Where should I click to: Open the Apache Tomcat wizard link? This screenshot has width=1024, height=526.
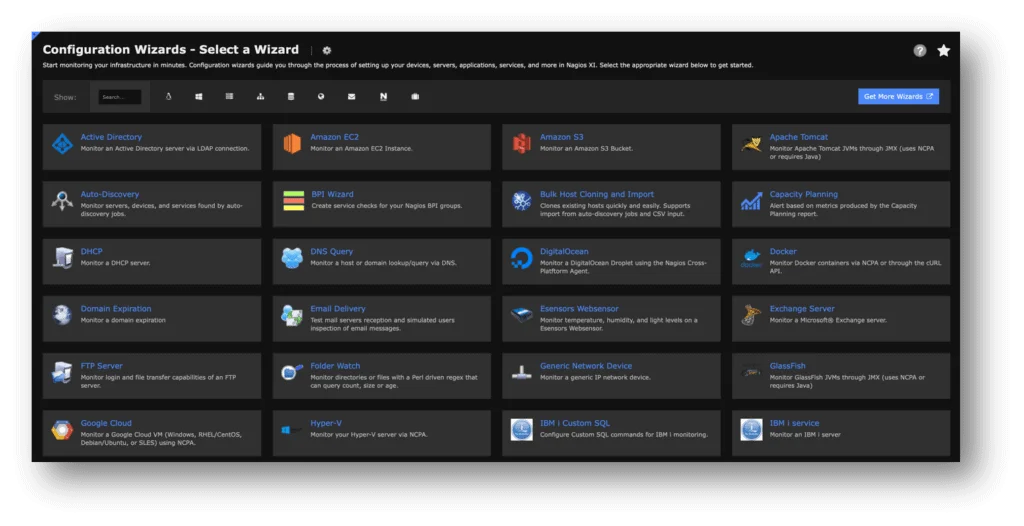point(799,137)
